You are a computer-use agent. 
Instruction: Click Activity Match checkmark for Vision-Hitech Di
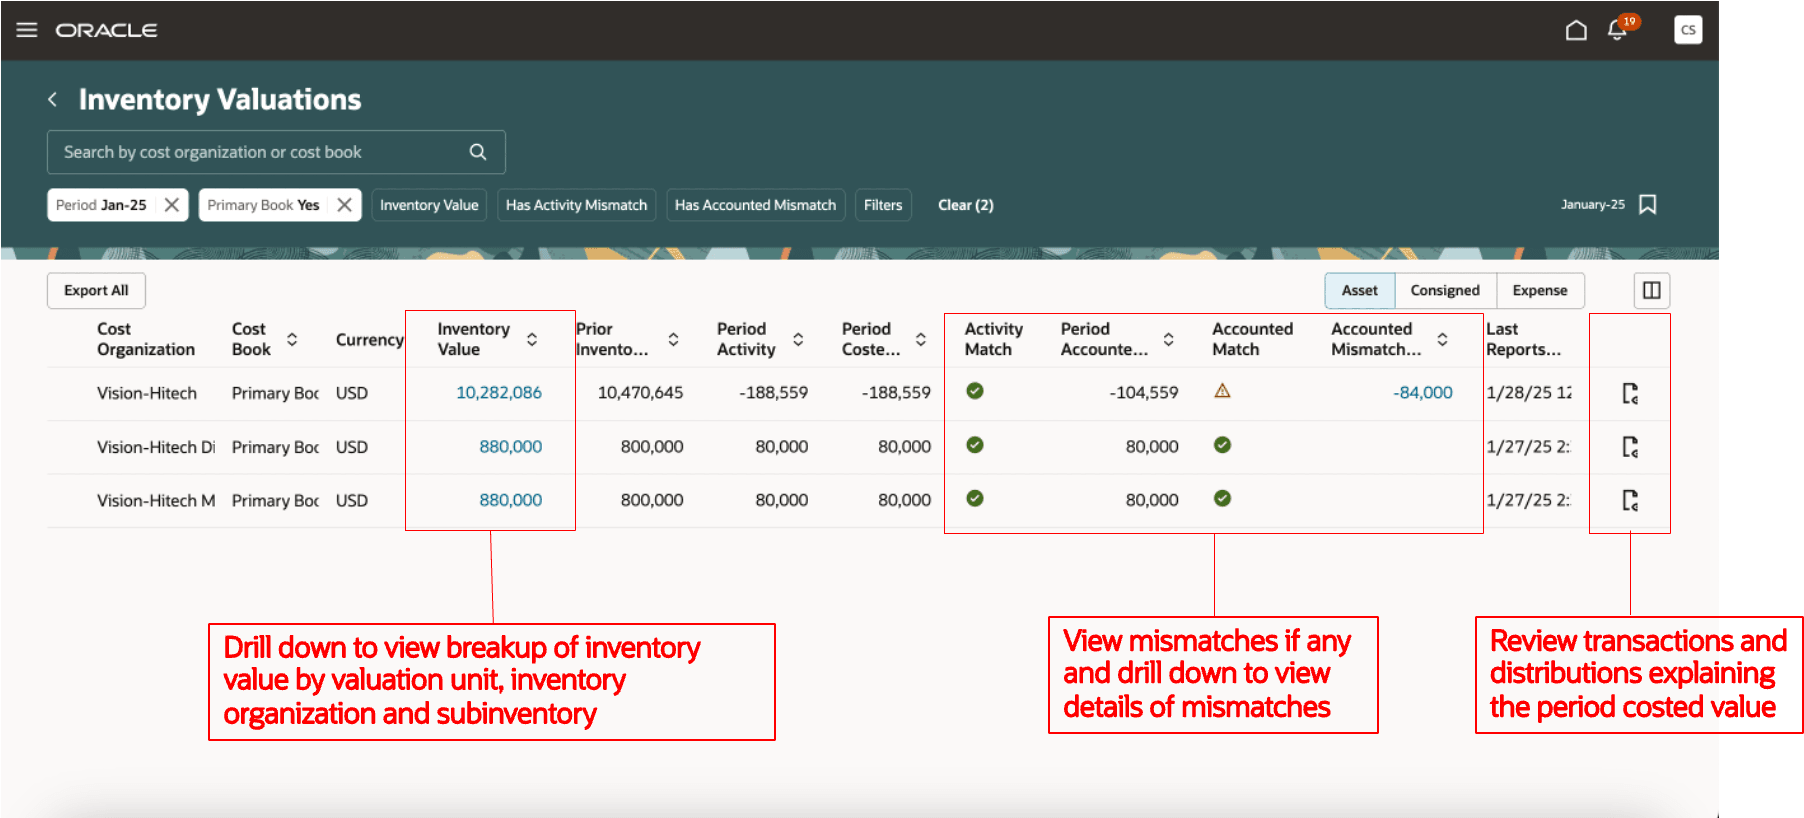(x=975, y=445)
